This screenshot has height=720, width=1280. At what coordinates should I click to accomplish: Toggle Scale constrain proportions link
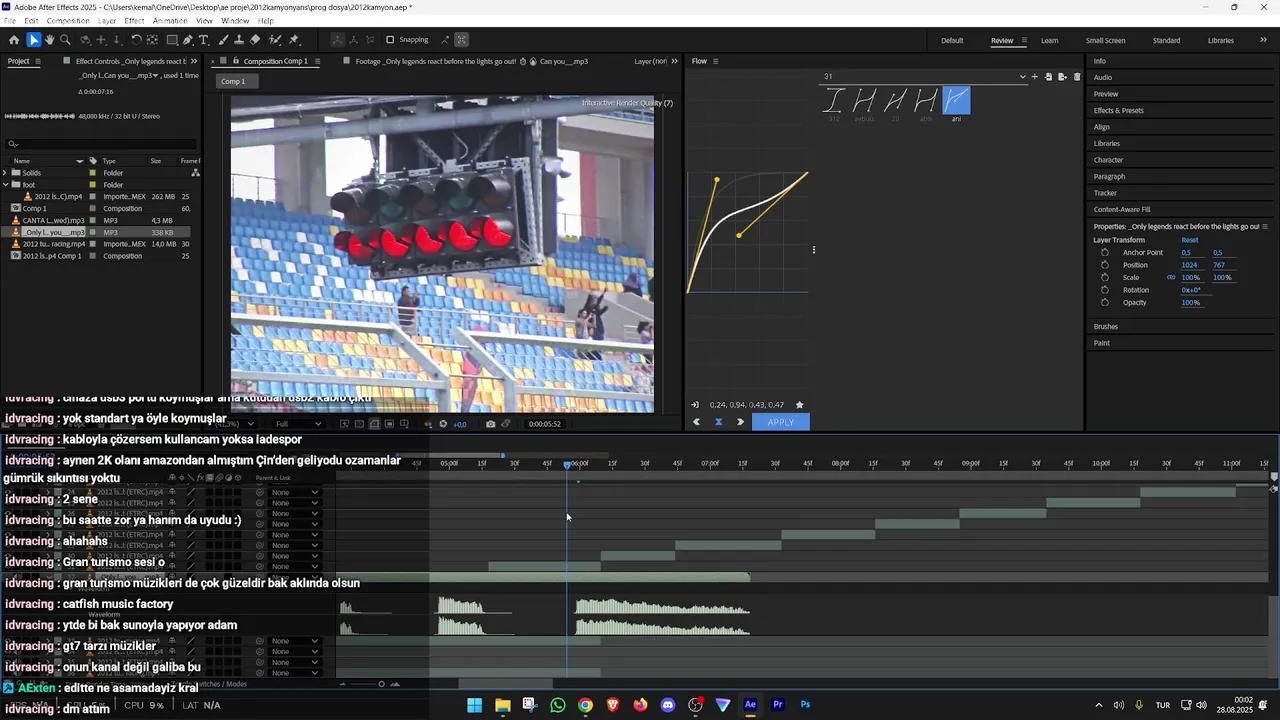tap(1171, 277)
